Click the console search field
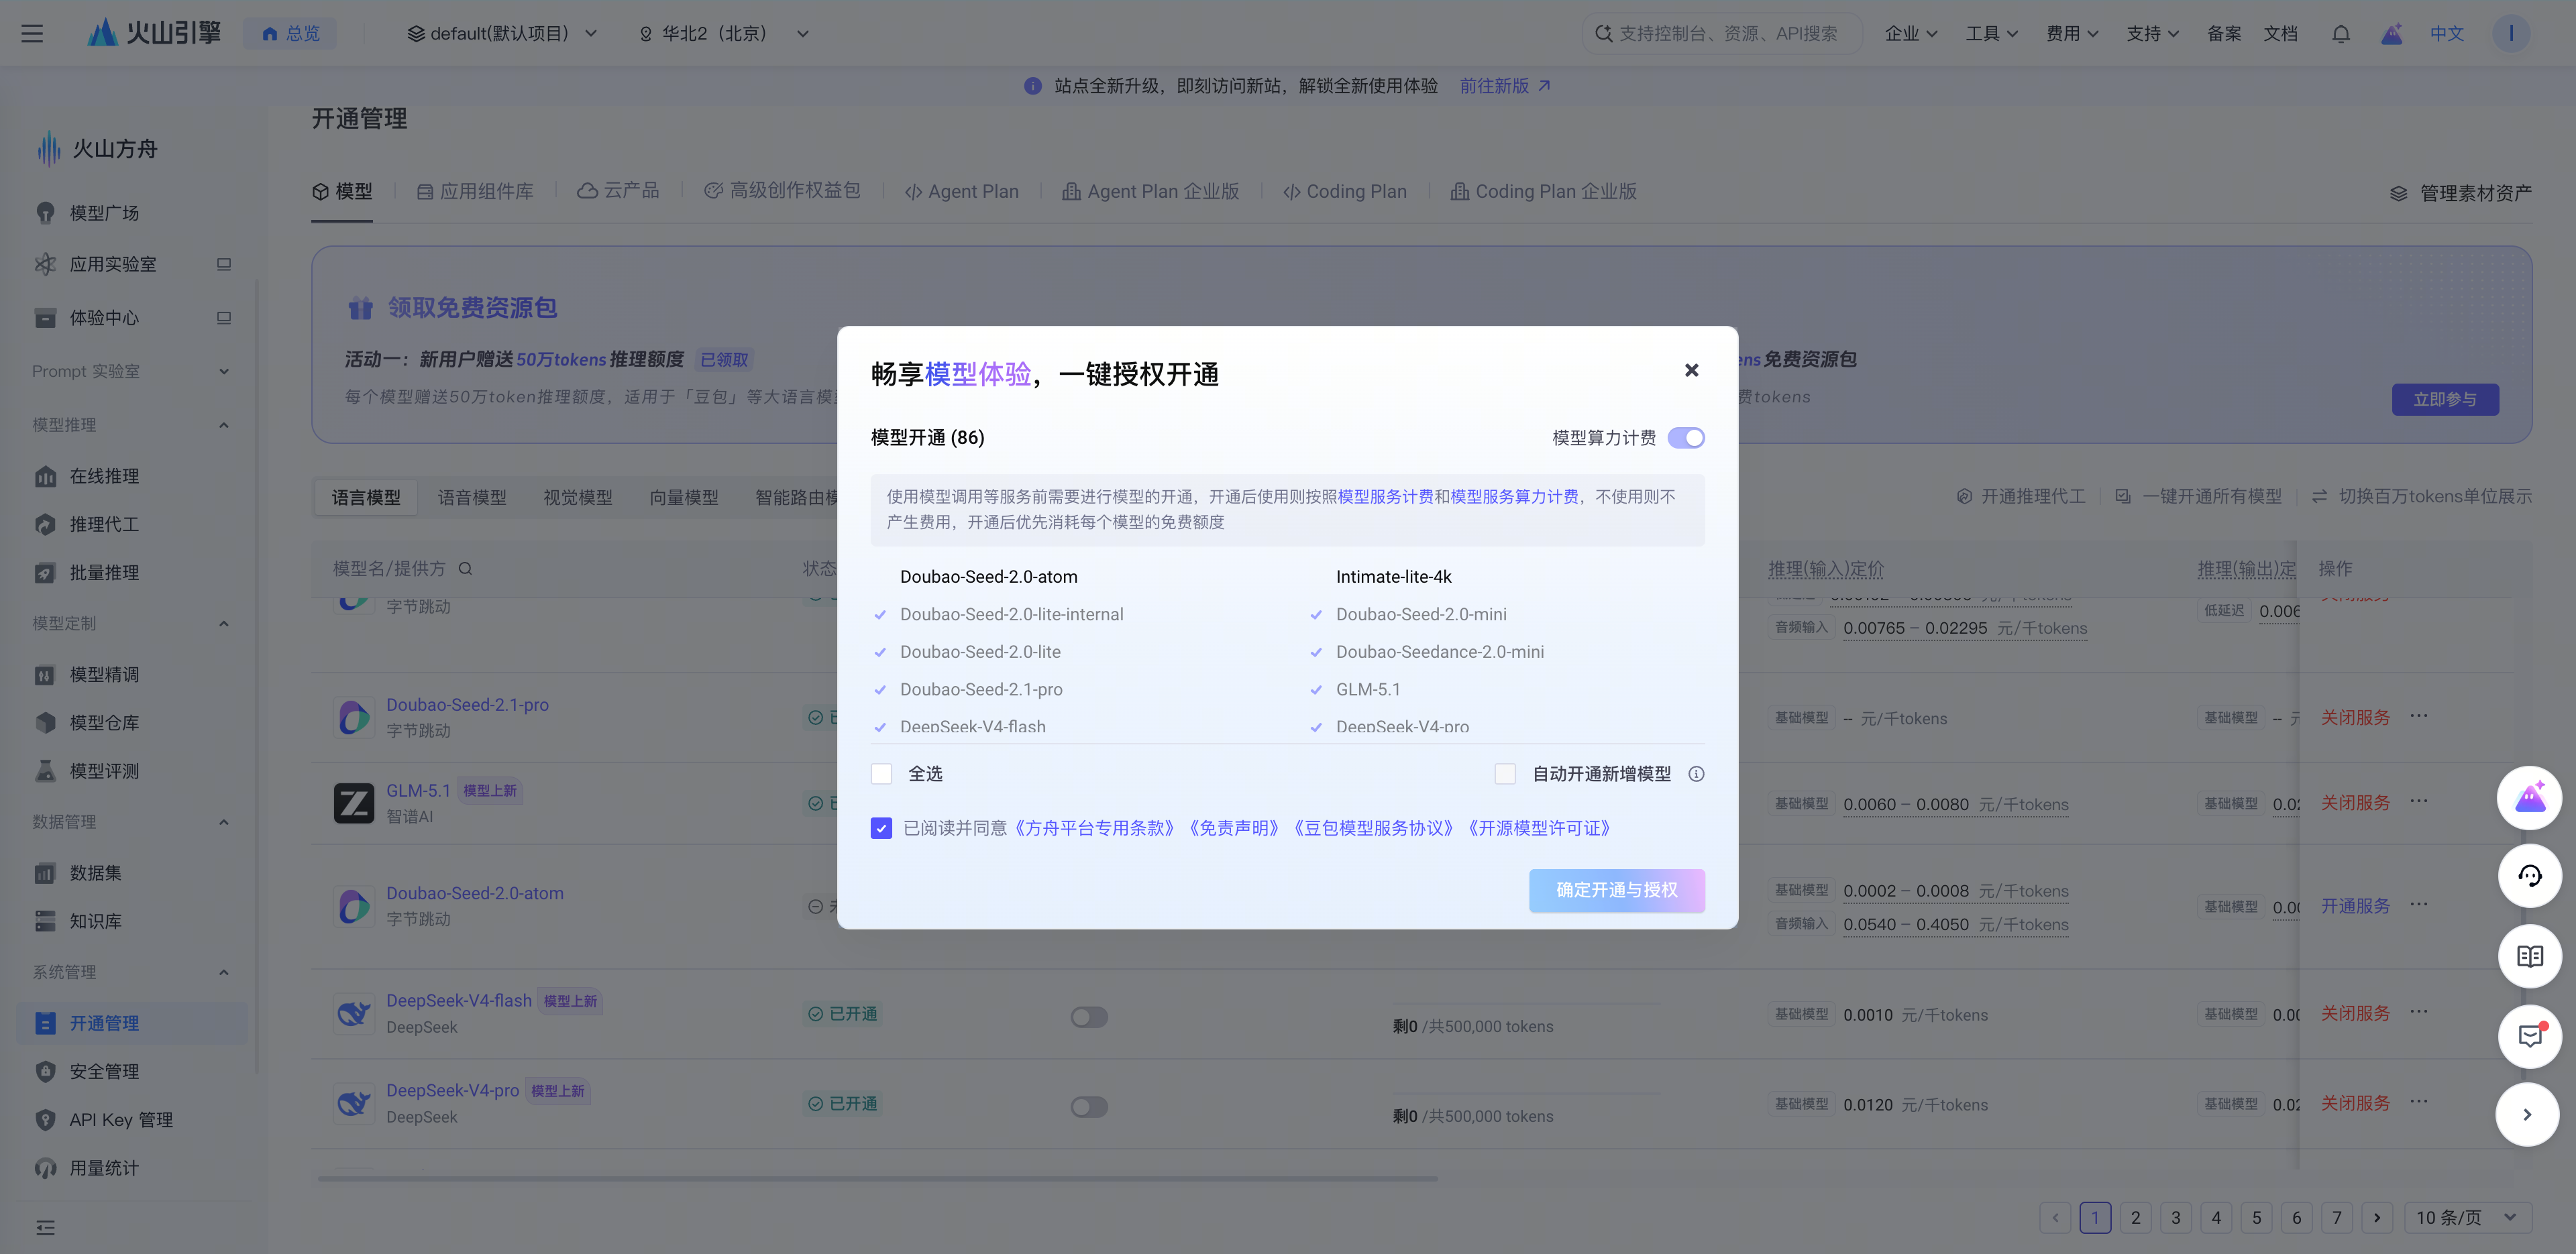 pos(1722,33)
